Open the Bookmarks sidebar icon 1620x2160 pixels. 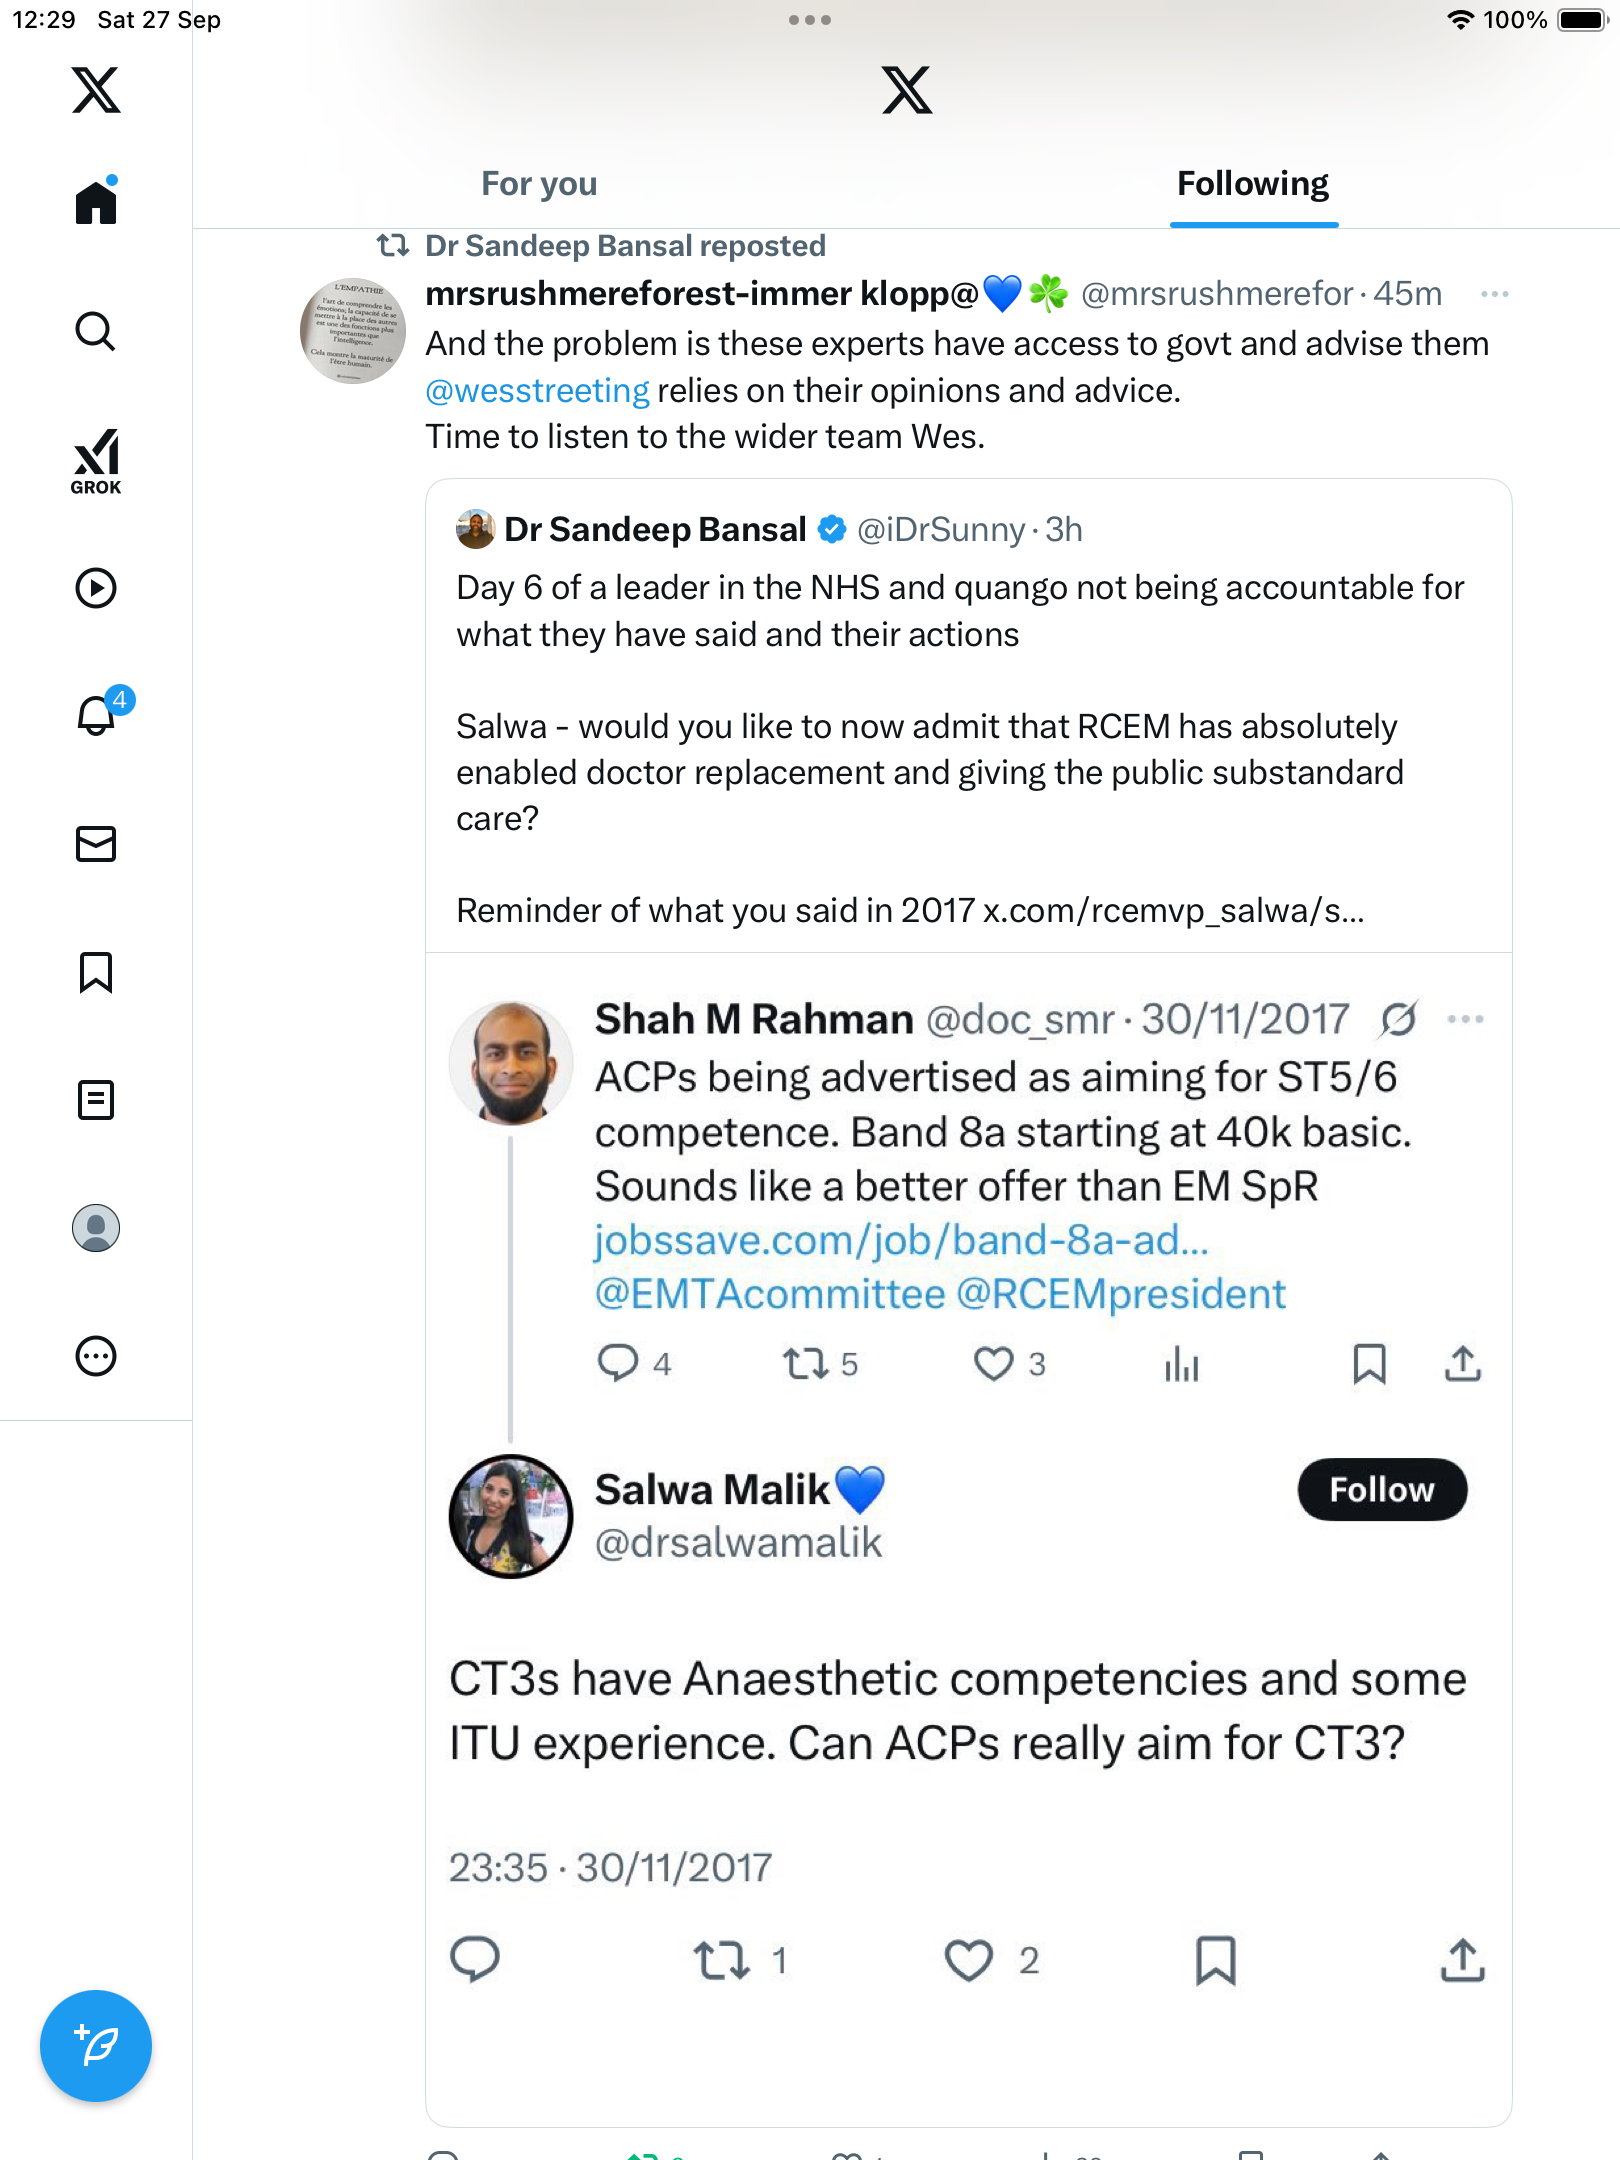pos(96,972)
